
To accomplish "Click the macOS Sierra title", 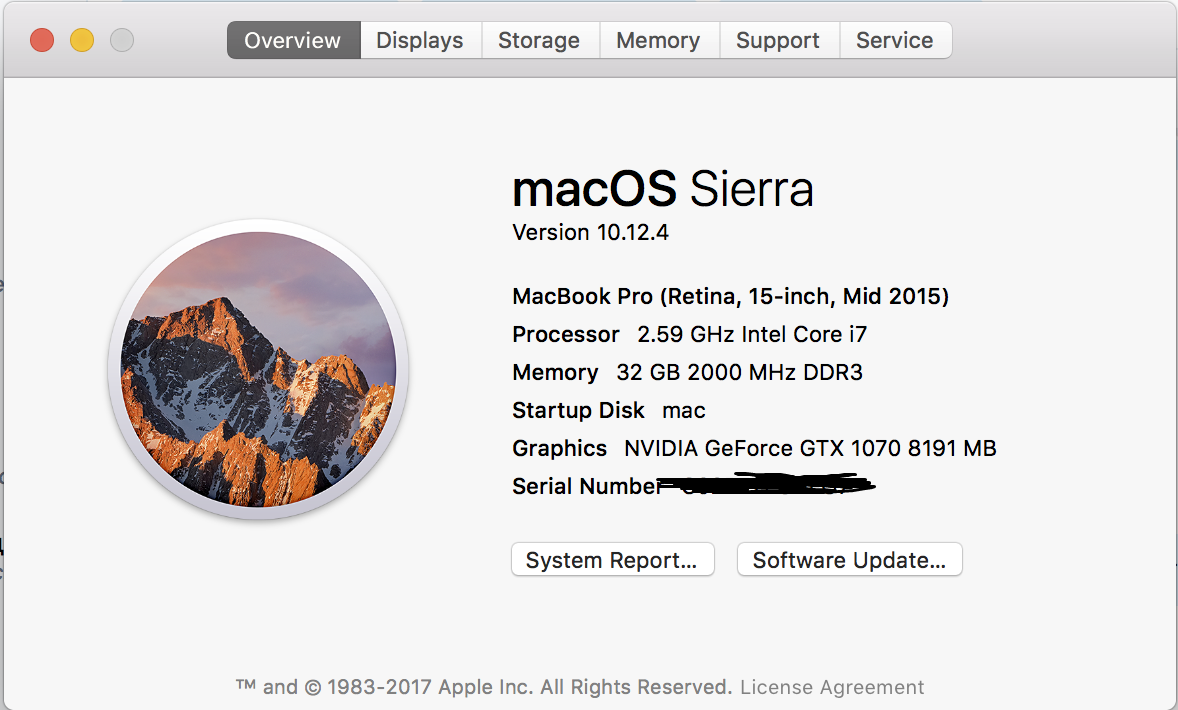I will coord(662,189).
